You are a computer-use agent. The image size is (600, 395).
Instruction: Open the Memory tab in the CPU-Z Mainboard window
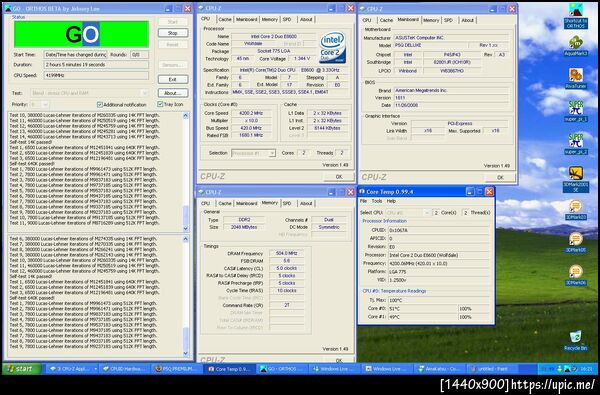coord(431,20)
